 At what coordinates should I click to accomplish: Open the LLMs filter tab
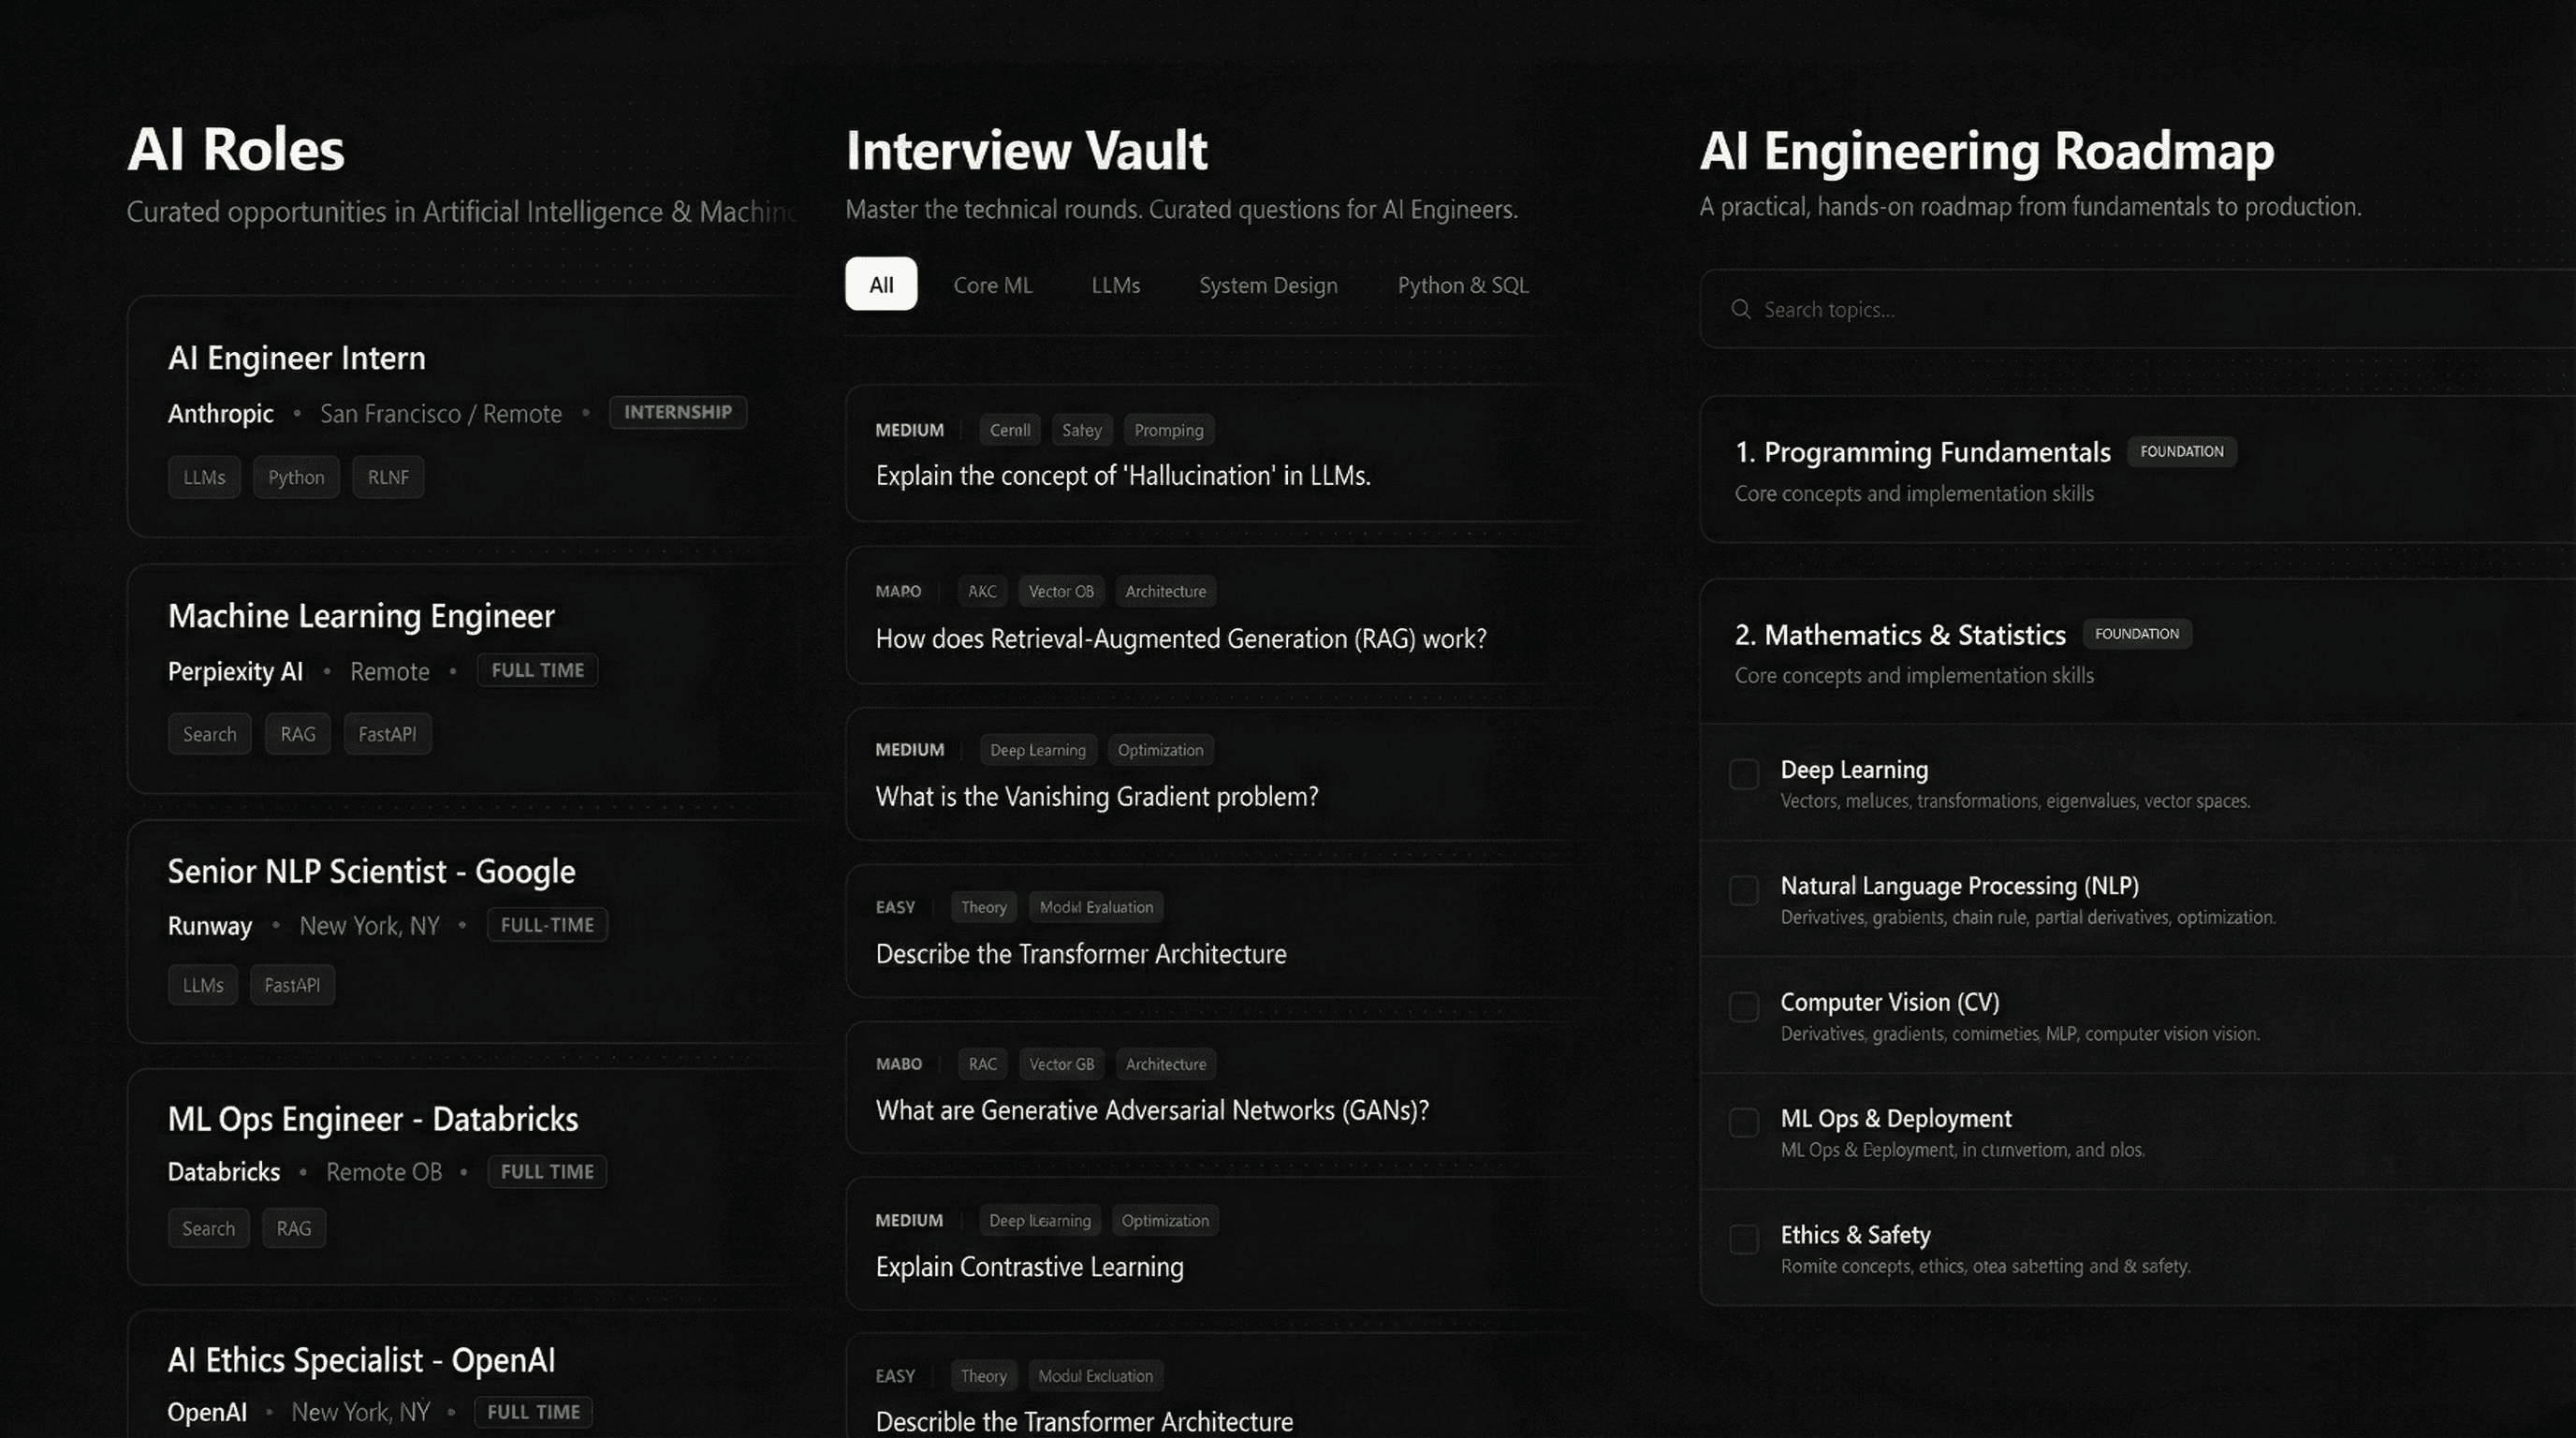pyautogui.click(x=1115, y=285)
